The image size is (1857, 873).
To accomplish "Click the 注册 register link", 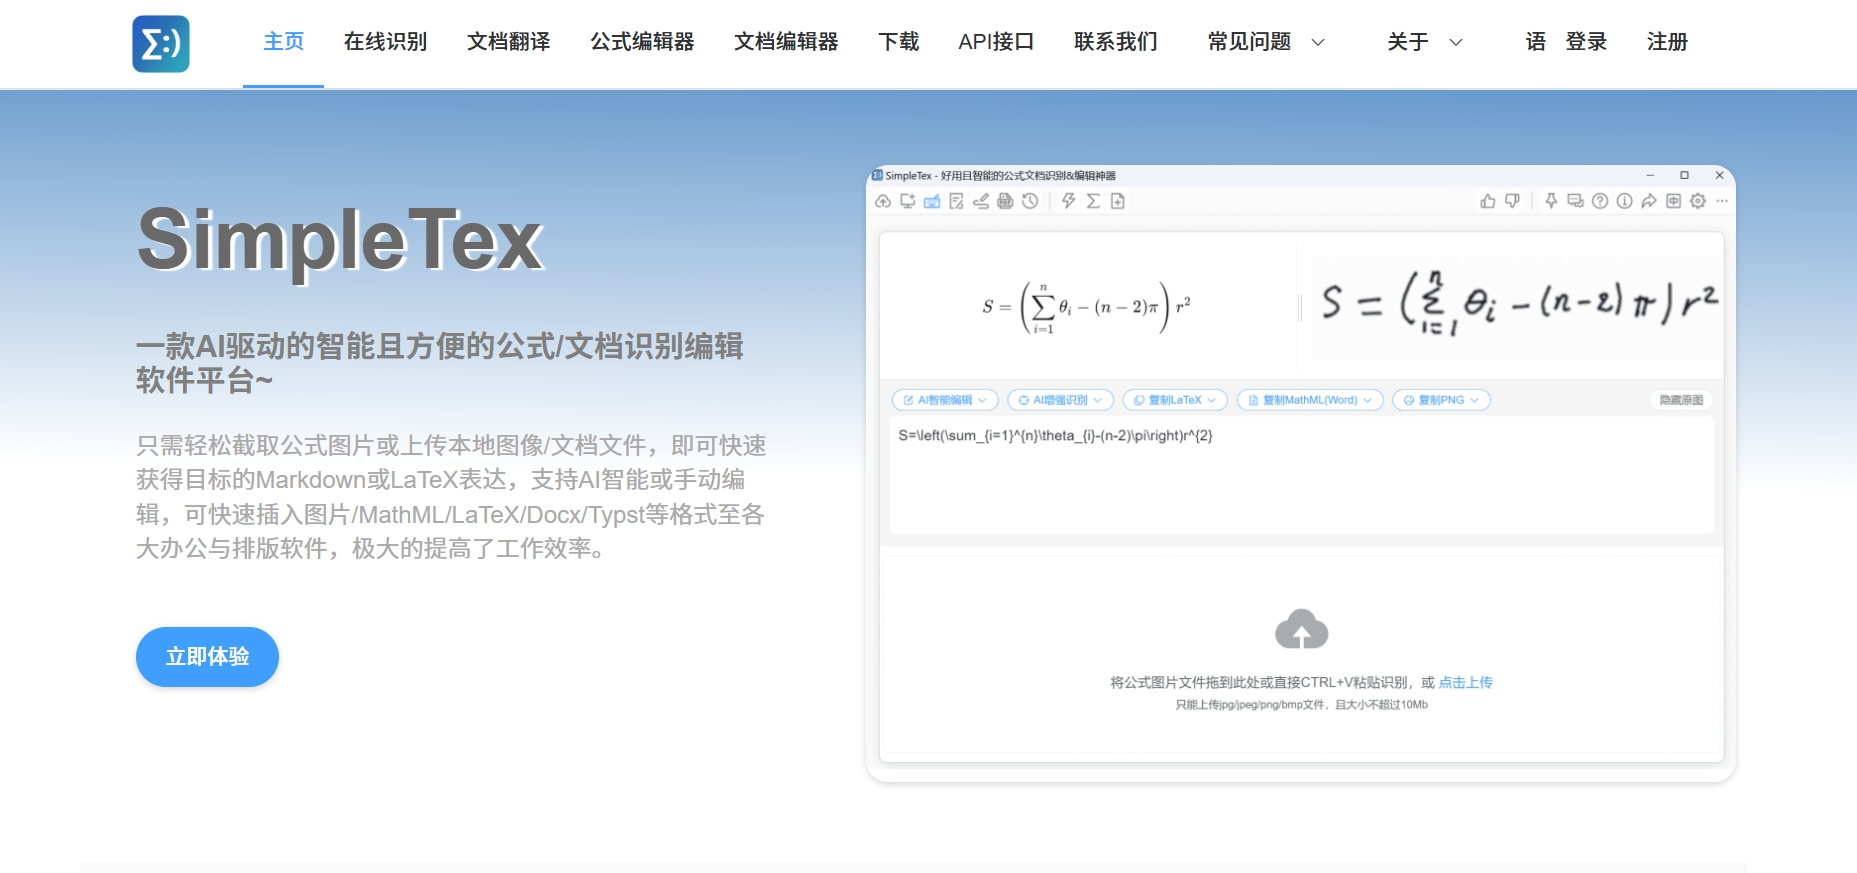I will pyautogui.click(x=1667, y=42).
